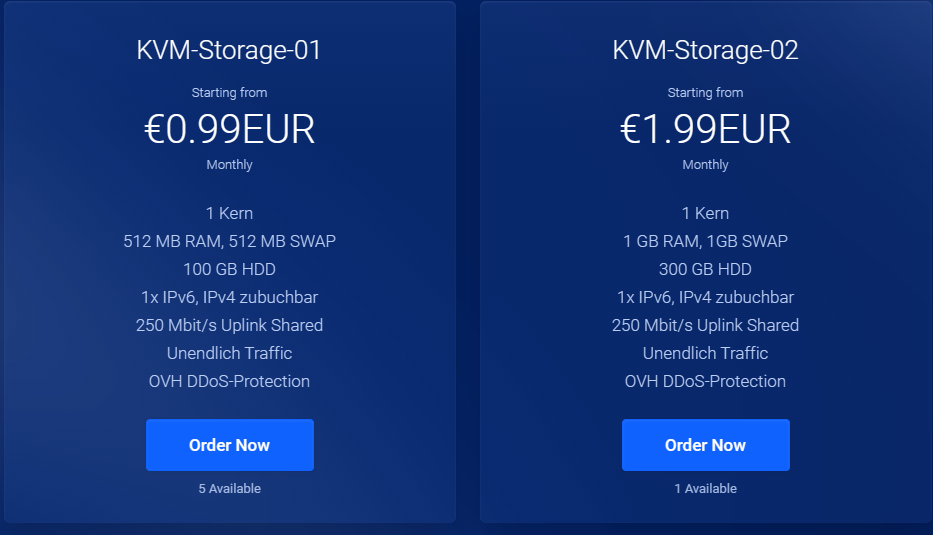Click the 100 GB HDD feature text
This screenshot has height=535, width=933.
tap(229, 269)
